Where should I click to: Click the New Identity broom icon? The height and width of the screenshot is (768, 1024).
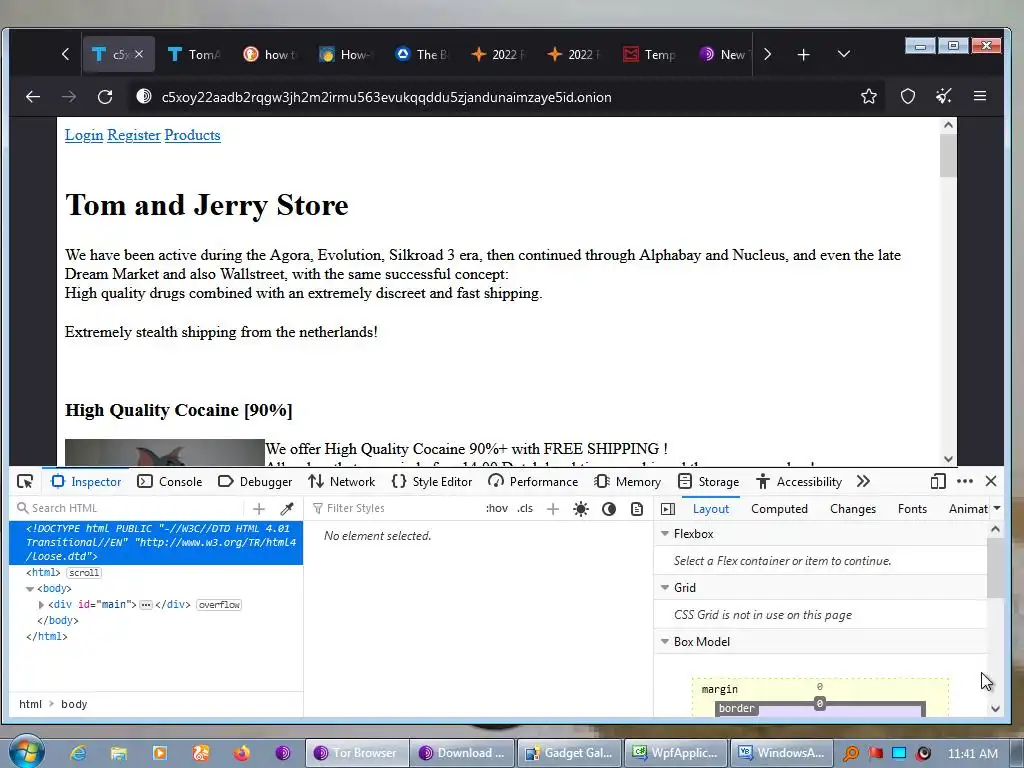[944, 97]
